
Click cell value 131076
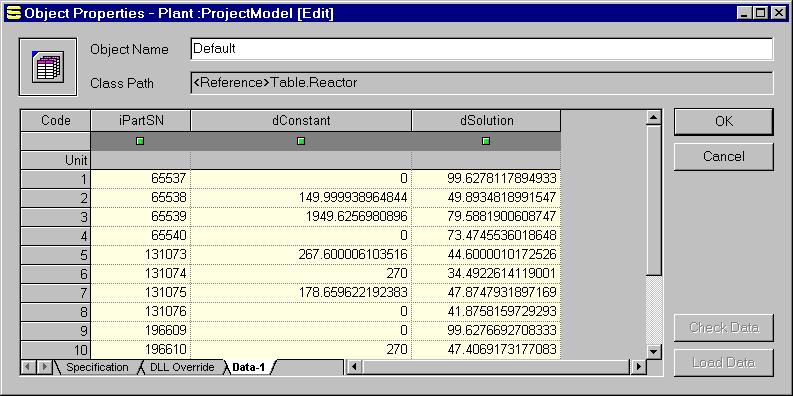[x=141, y=312]
